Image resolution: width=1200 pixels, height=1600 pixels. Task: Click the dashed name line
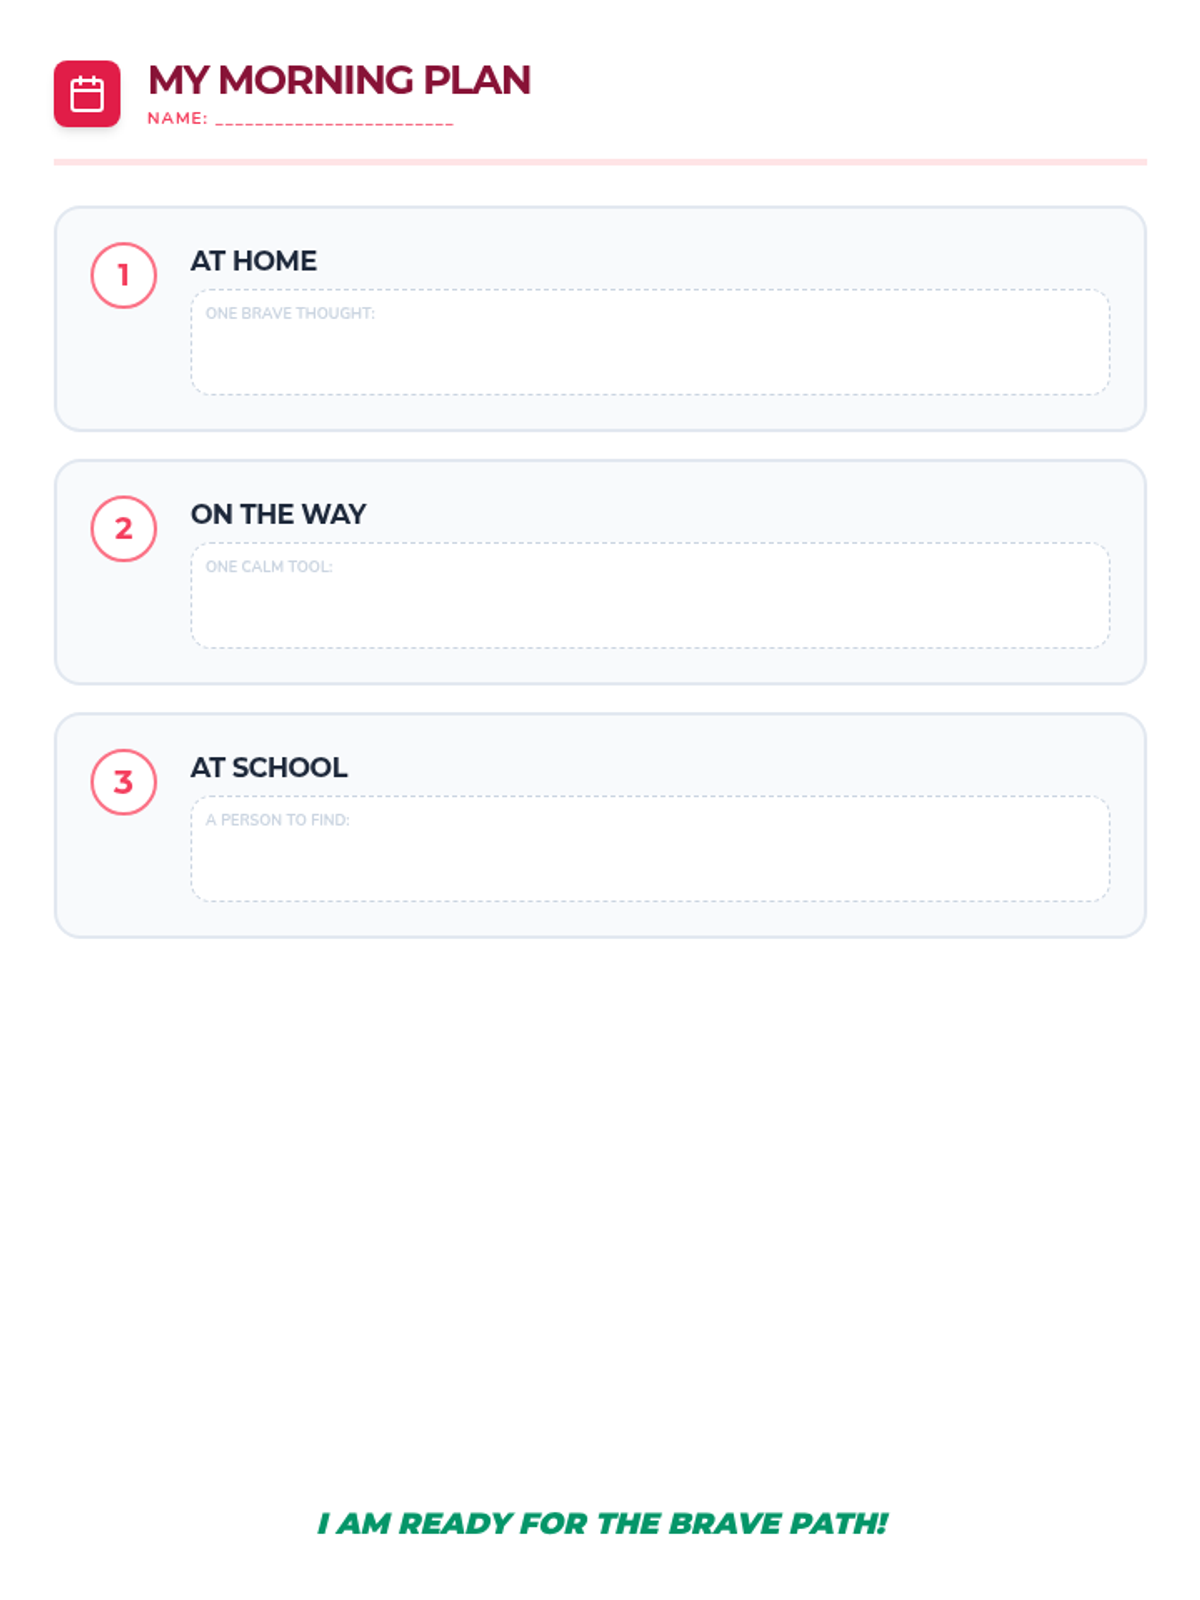click(334, 121)
